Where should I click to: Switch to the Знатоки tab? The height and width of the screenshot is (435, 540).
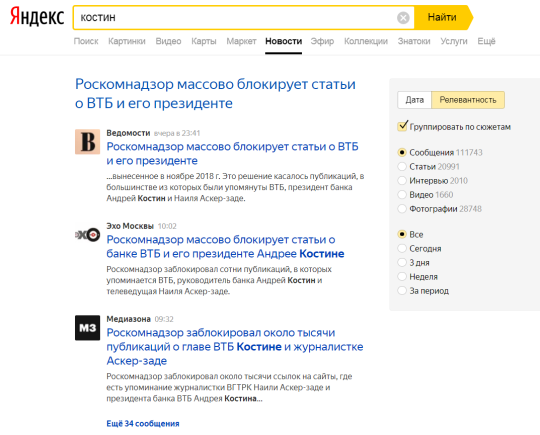414,41
